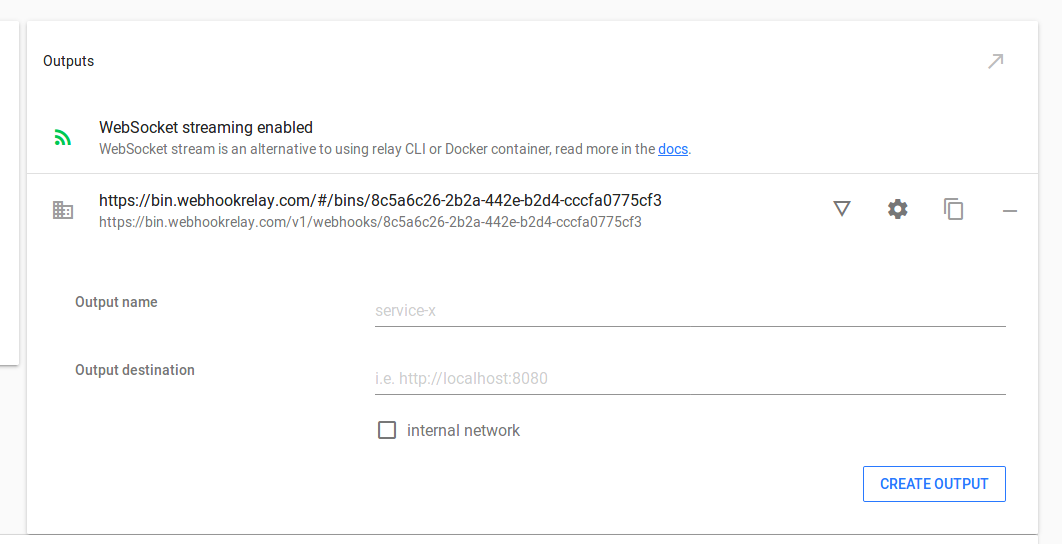Screen dimensions: 1062x544
Task: Click the WebSocket stream description text
Action: pos(377,149)
